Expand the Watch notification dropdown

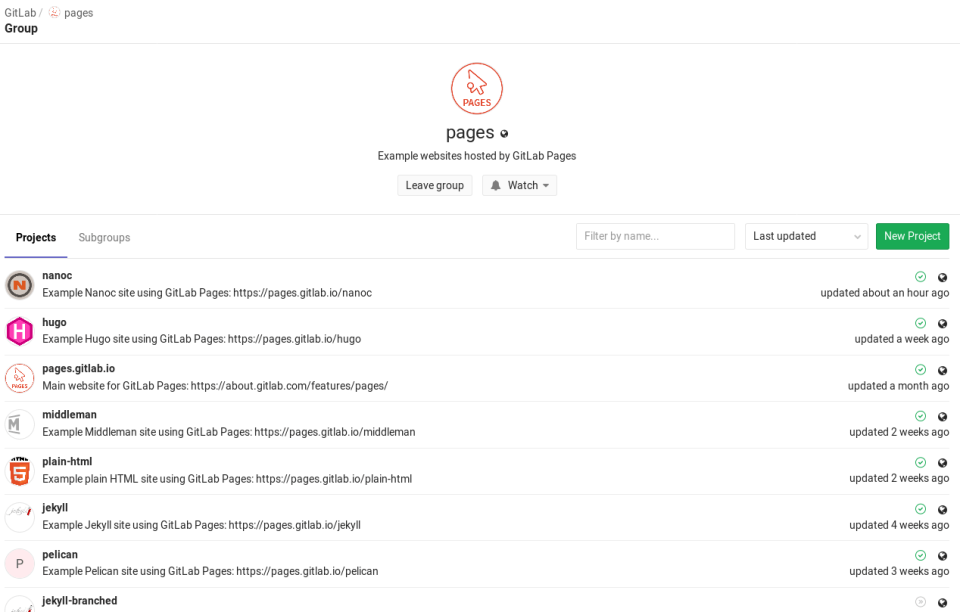[x=519, y=185]
